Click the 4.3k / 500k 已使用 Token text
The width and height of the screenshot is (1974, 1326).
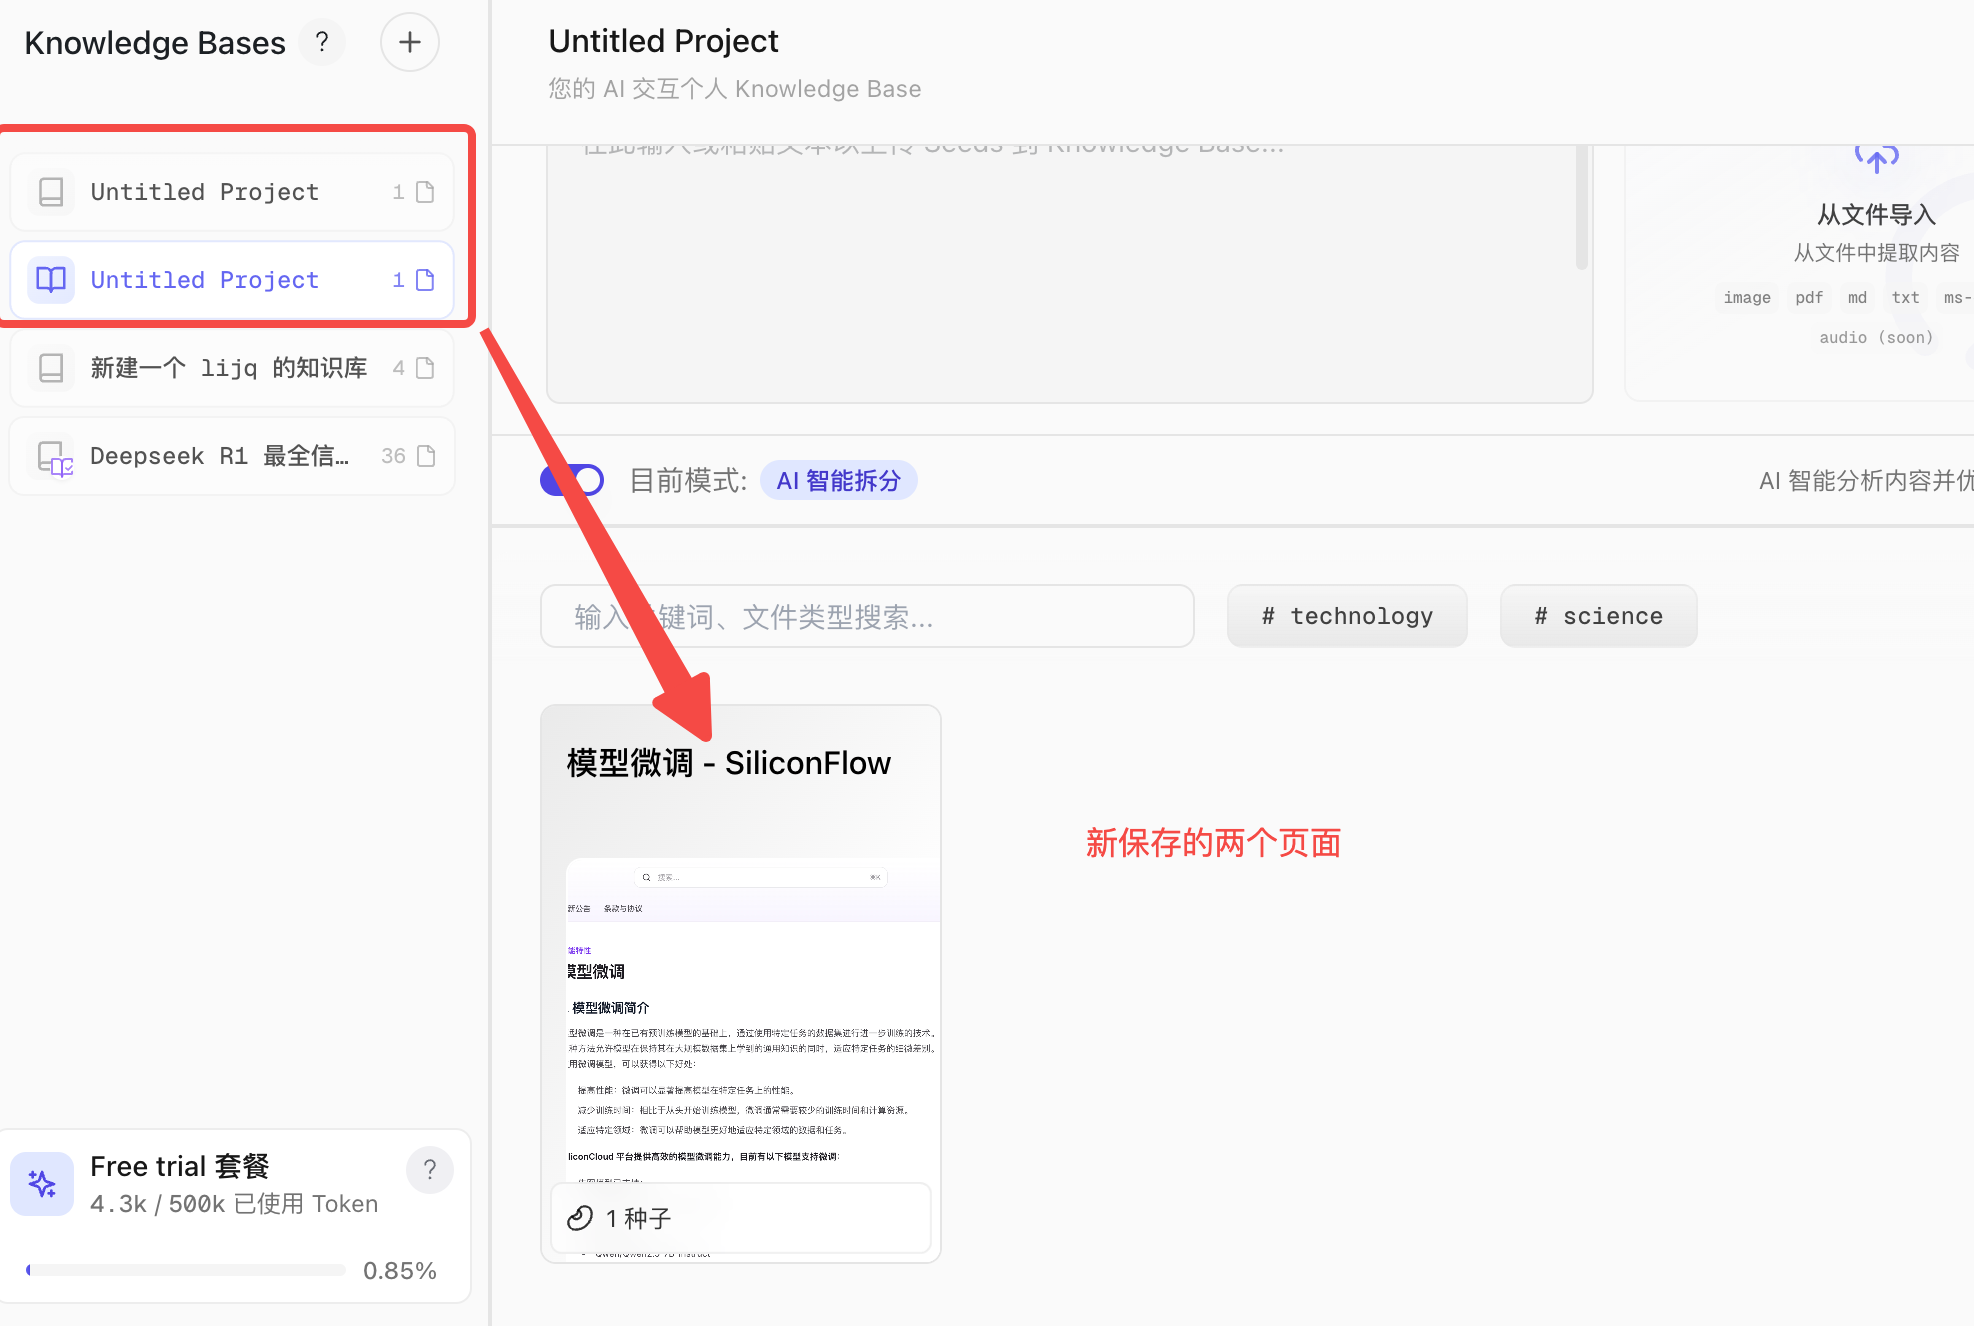tap(234, 1204)
